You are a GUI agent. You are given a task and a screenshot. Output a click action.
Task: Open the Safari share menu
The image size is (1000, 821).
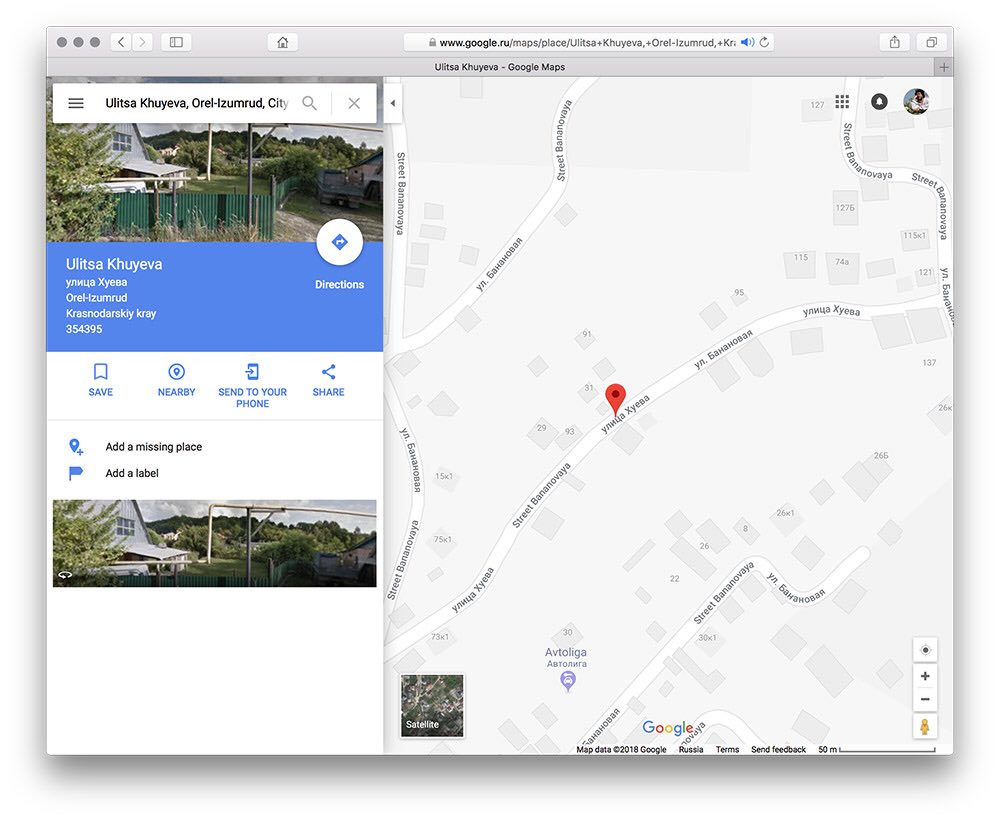click(x=895, y=42)
